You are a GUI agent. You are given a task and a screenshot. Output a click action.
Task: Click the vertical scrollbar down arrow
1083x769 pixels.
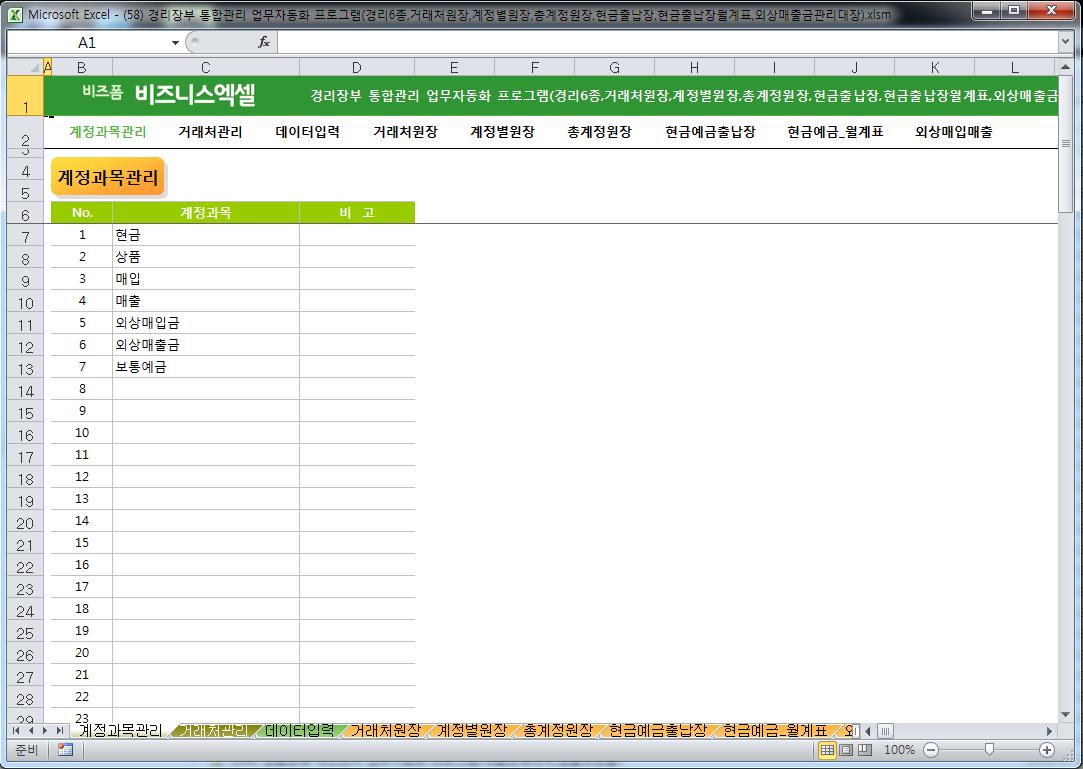pyautogui.click(x=1065, y=714)
